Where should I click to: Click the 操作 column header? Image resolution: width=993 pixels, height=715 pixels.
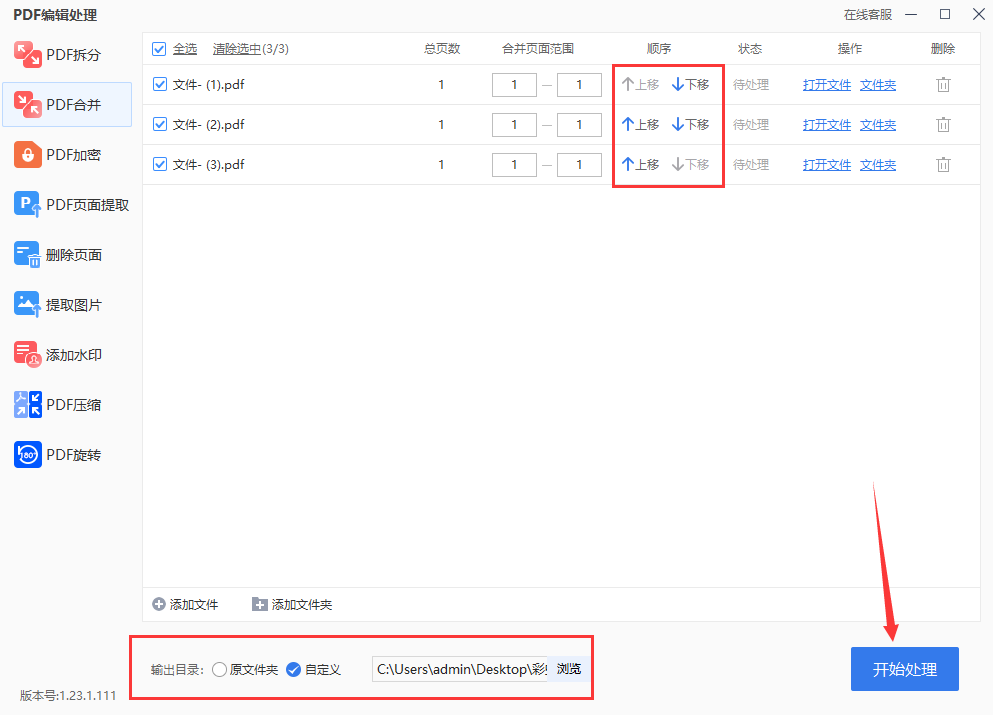pos(849,49)
